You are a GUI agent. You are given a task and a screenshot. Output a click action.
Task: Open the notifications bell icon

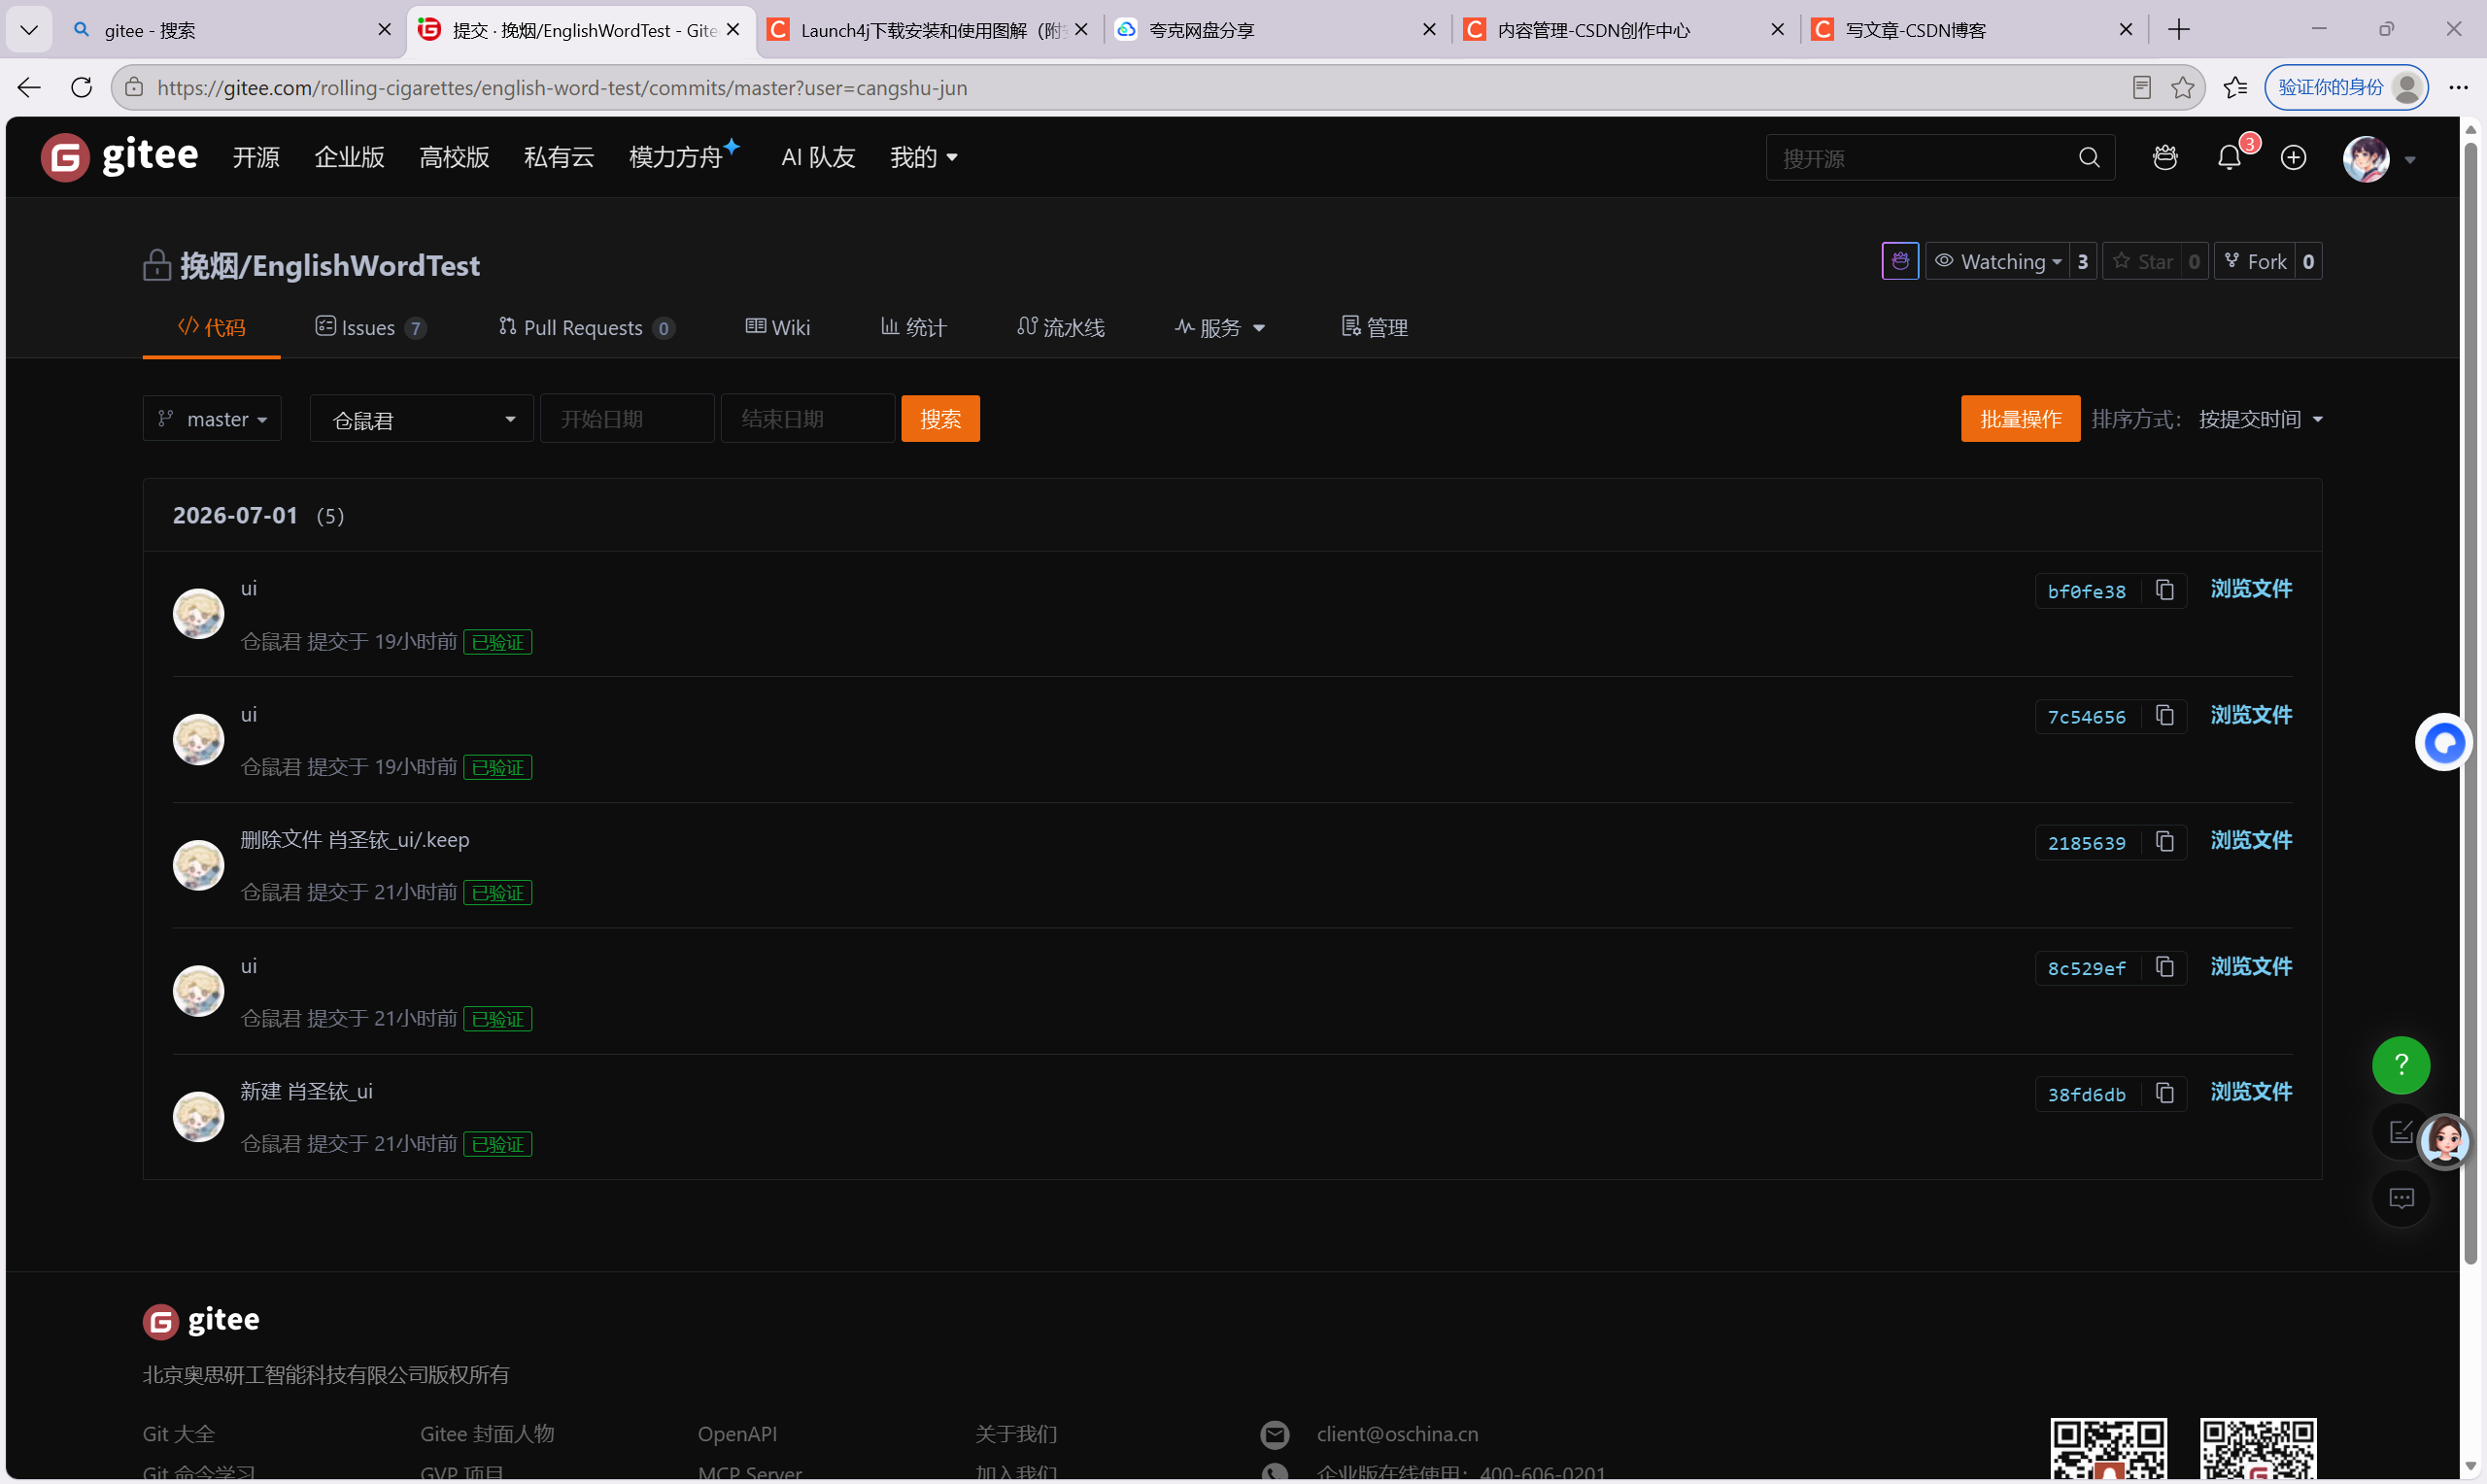[2229, 157]
